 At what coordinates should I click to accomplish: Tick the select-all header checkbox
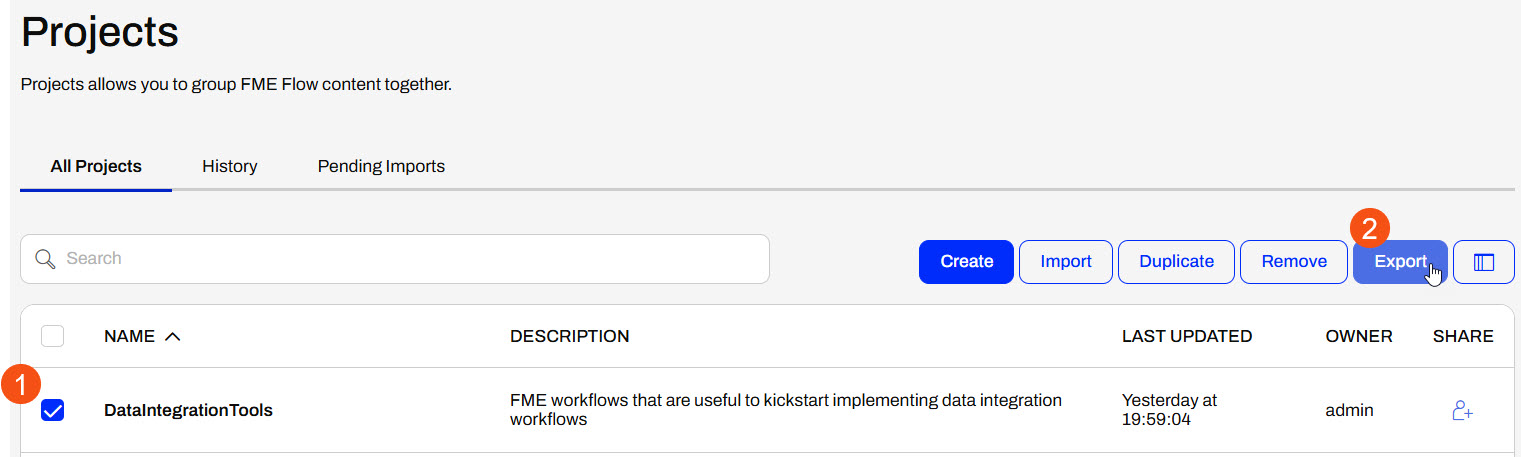53,336
